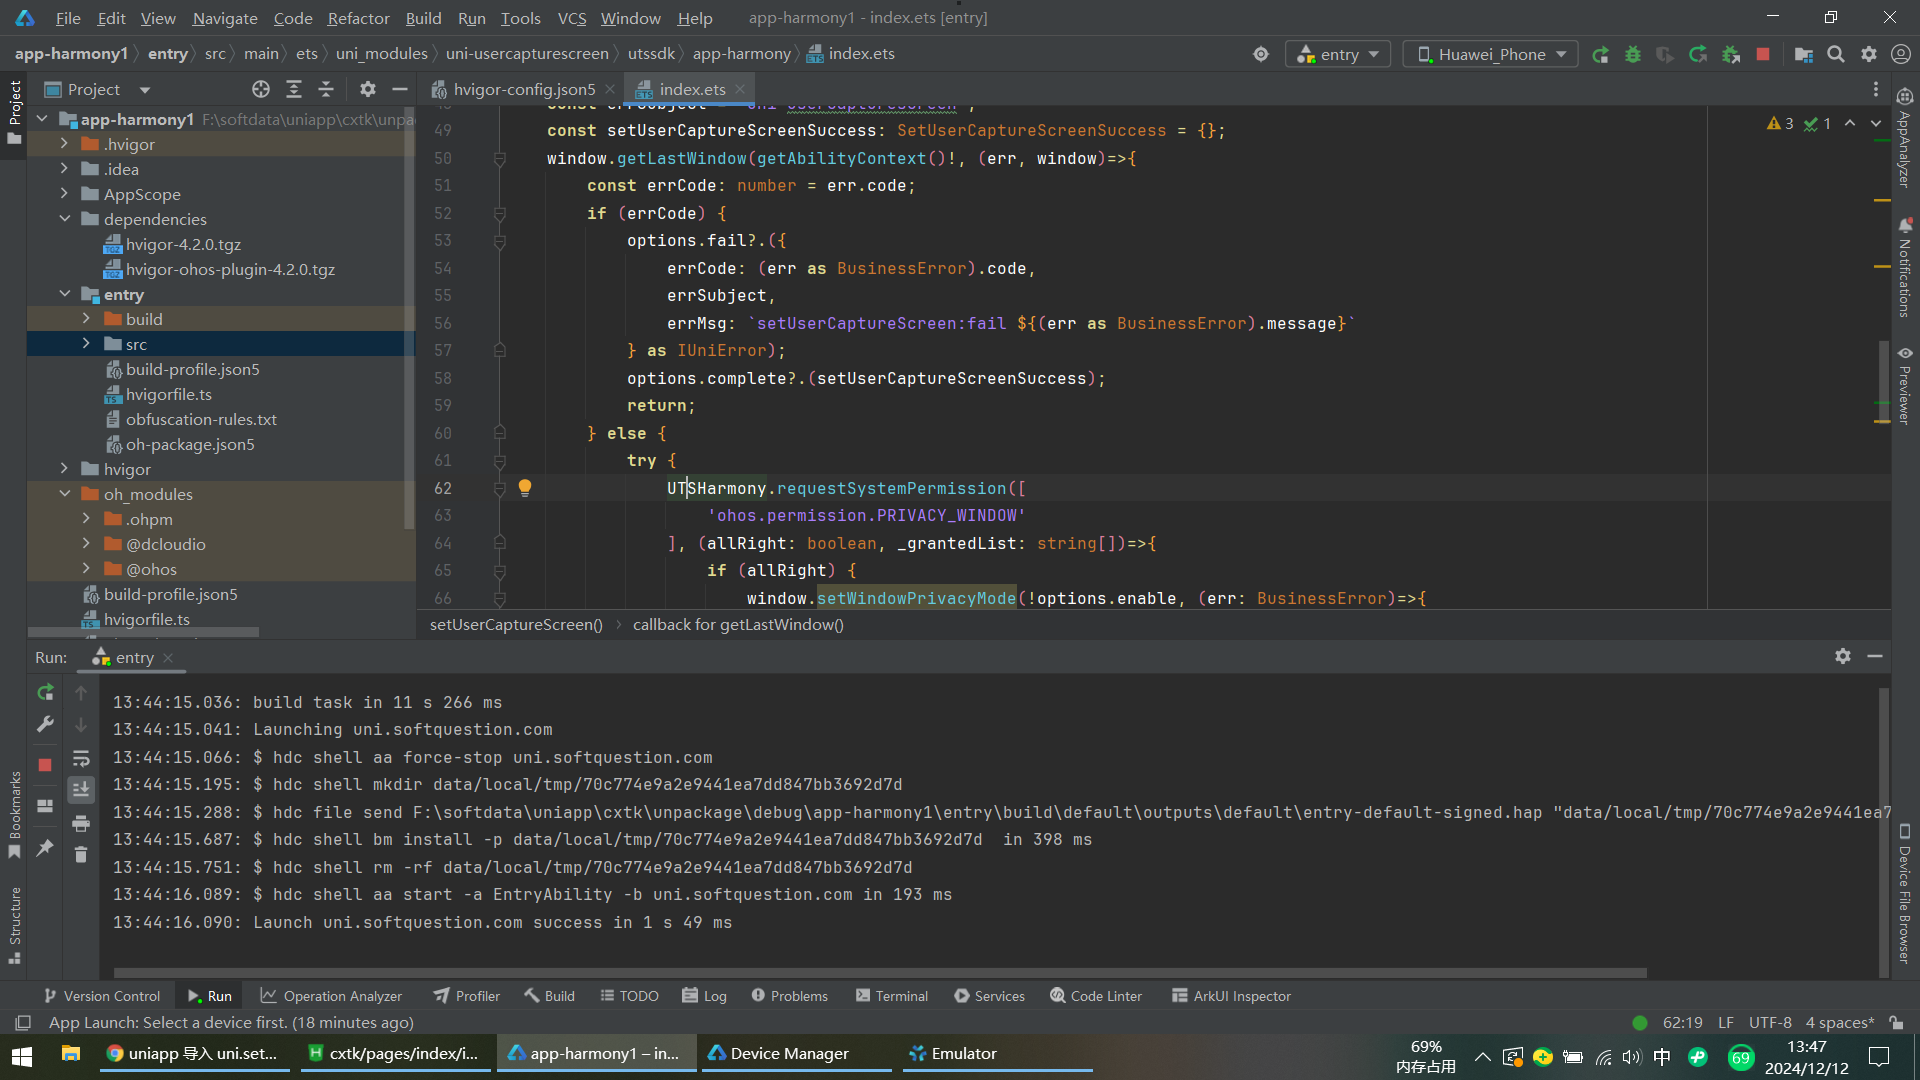1920x1080 pixels.
Task: Select hvigor-4.2.0.tgz file in tree
Action: tap(183, 244)
